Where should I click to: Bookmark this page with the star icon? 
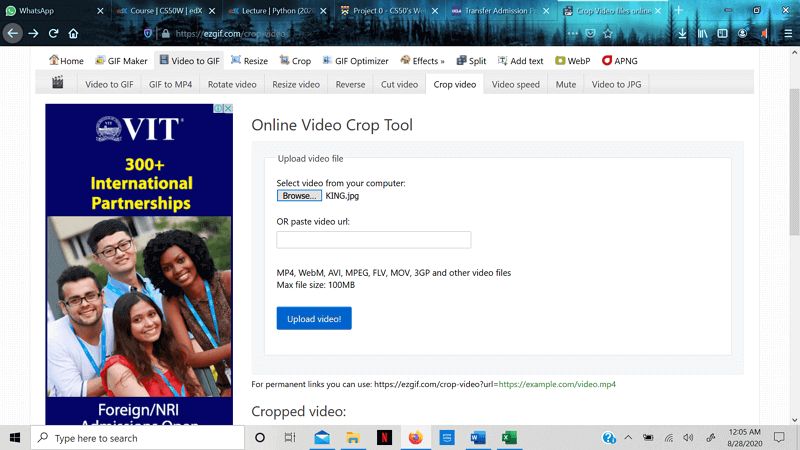[608, 34]
